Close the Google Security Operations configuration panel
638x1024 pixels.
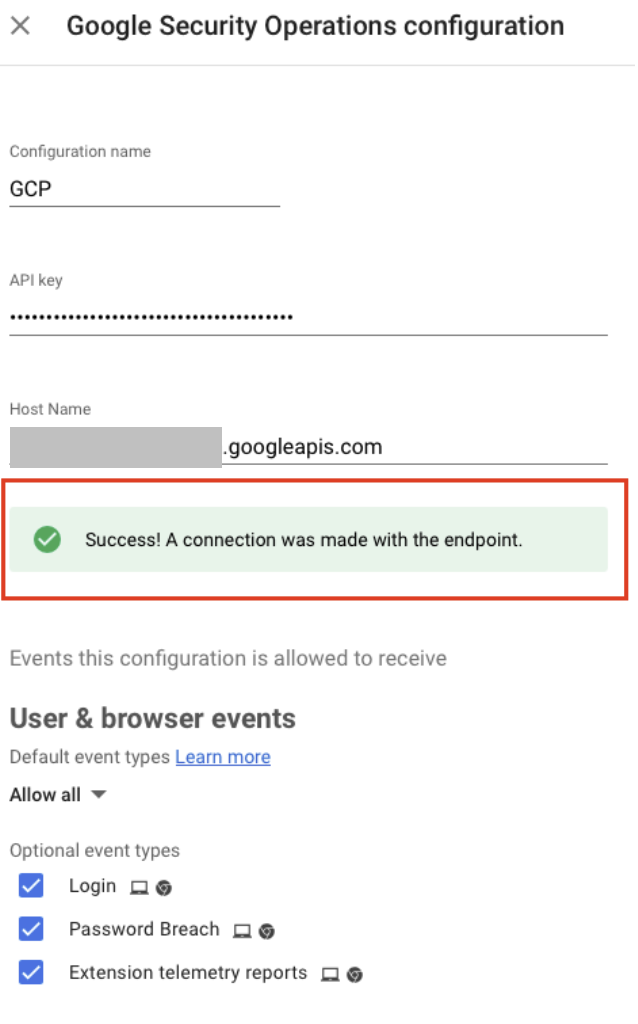point(22,26)
